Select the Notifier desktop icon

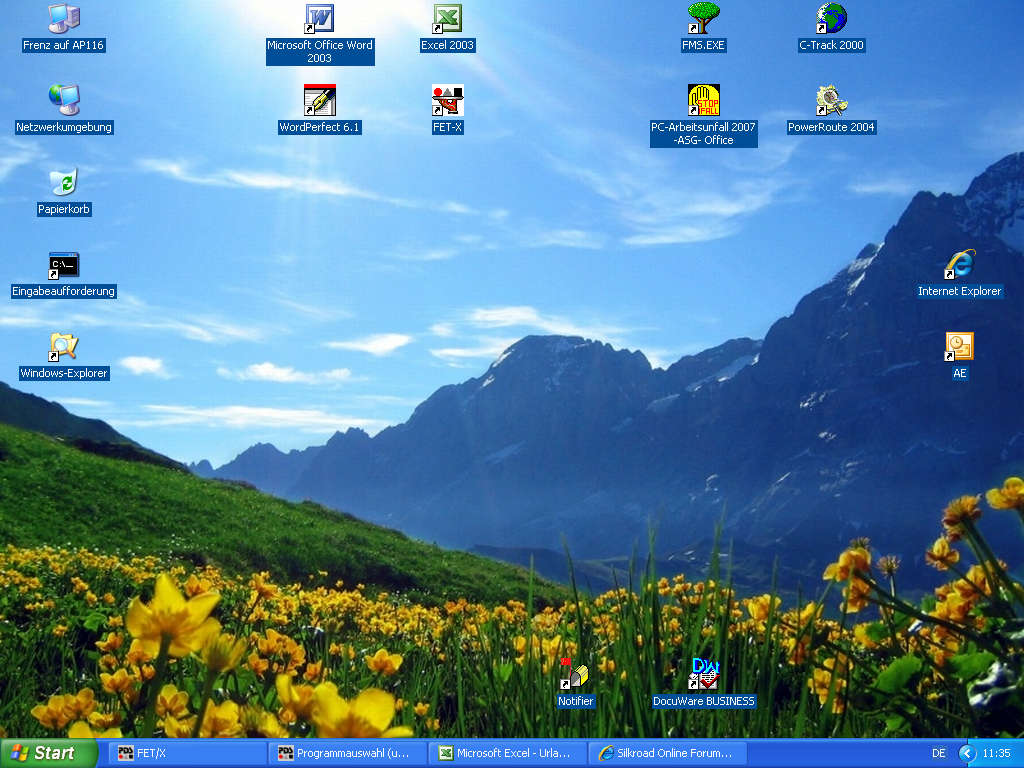coord(575,675)
